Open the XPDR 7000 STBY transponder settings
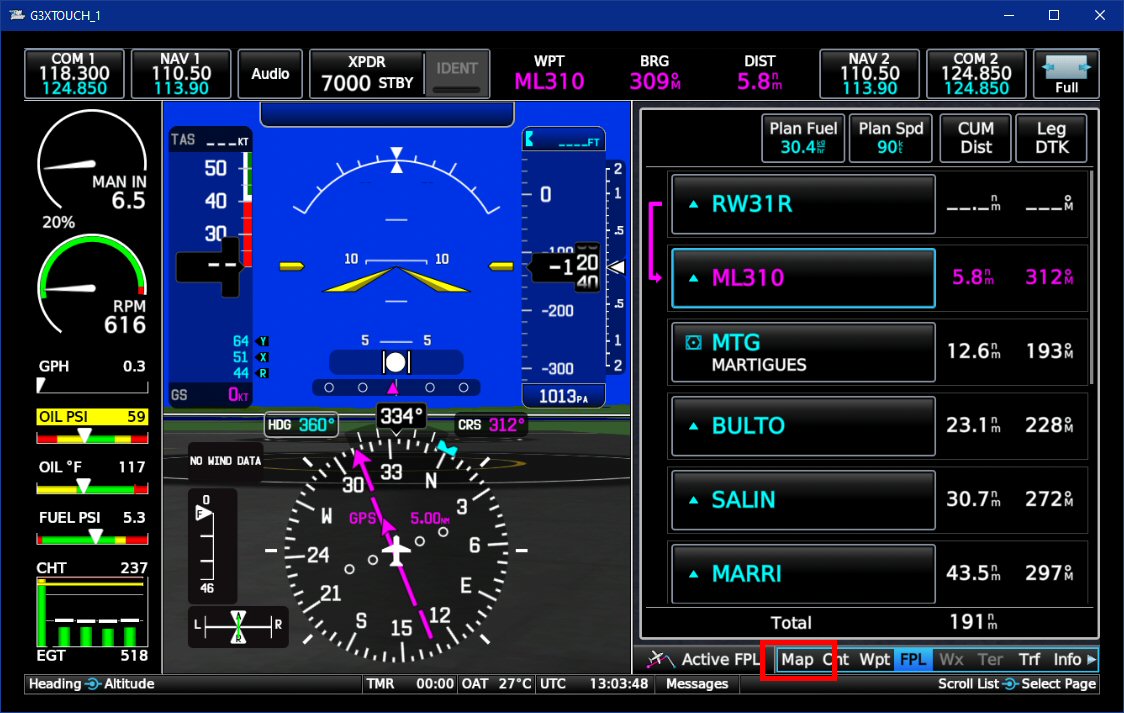1124x713 pixels. click(366, 74)
